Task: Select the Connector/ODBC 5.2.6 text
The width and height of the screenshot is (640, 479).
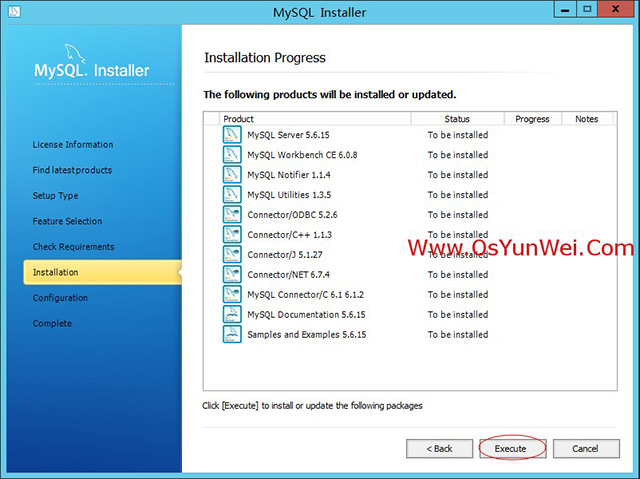Action: (x=292, y=215)
